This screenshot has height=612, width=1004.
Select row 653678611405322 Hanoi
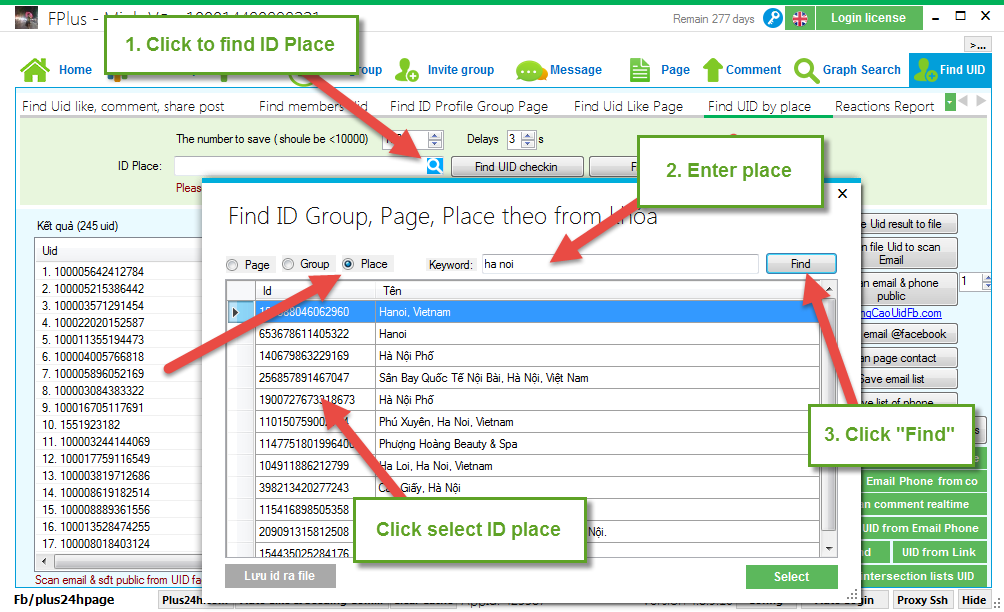524,334
